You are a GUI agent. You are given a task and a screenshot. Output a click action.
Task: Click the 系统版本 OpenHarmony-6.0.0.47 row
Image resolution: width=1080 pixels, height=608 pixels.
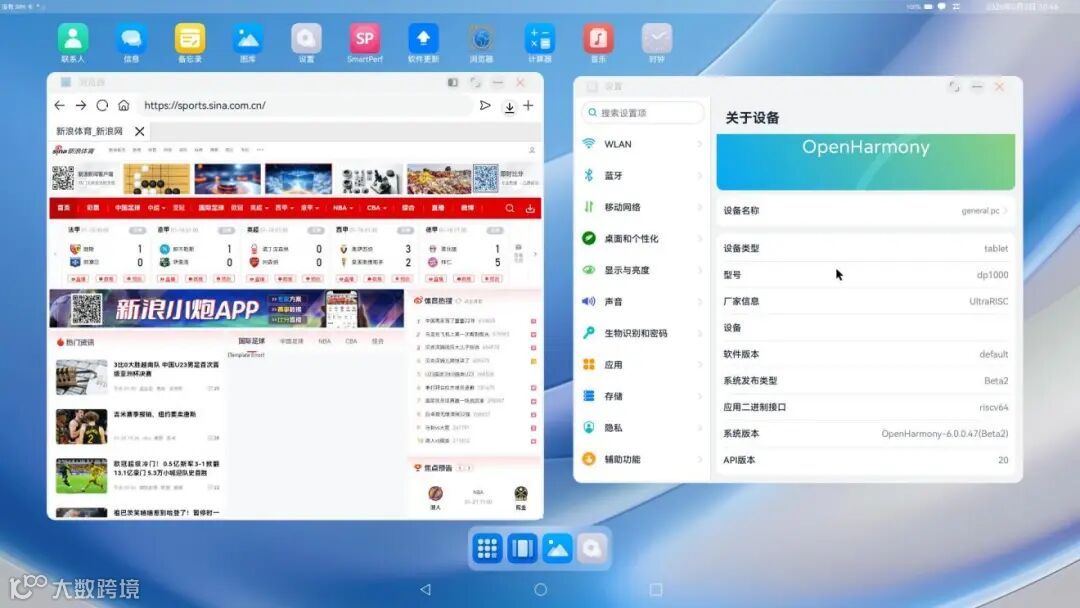coord(865,433)
